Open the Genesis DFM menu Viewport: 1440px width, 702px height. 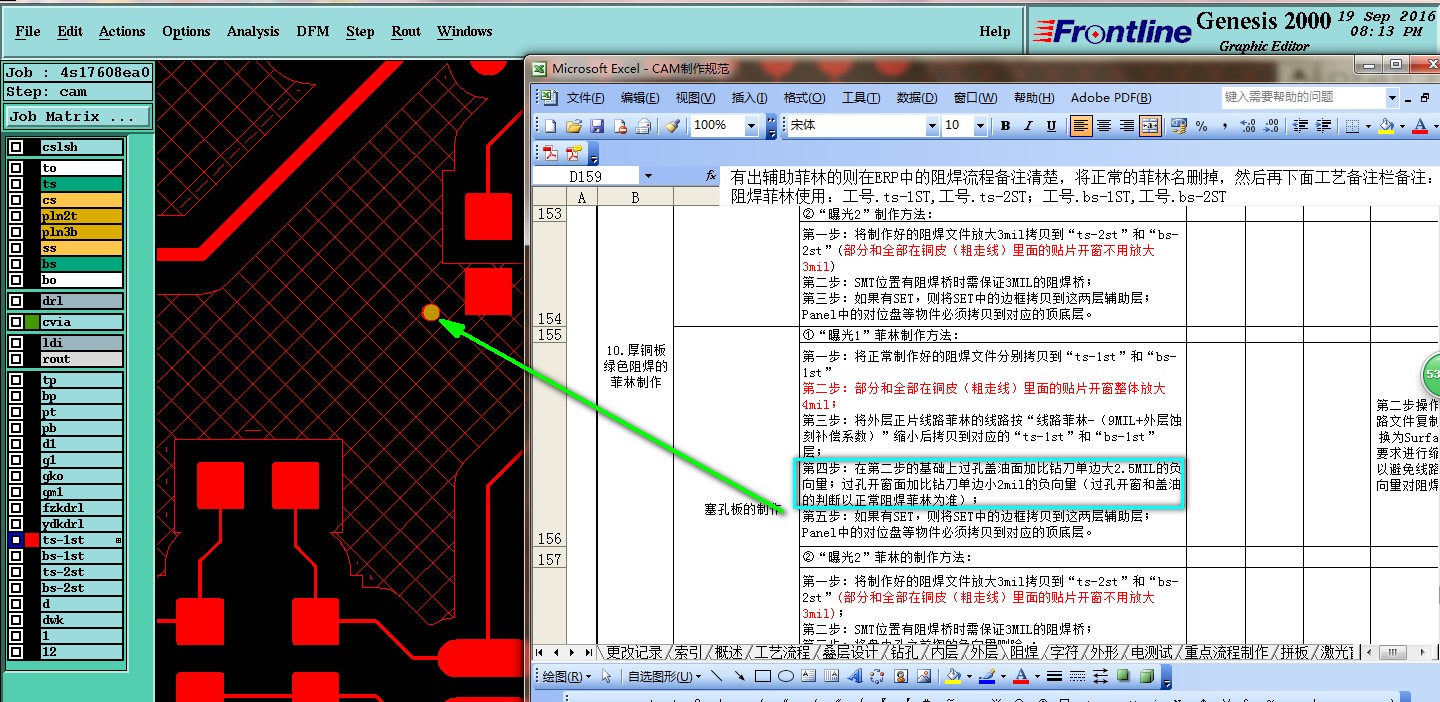pyautogui.click(x=313, y=32)
